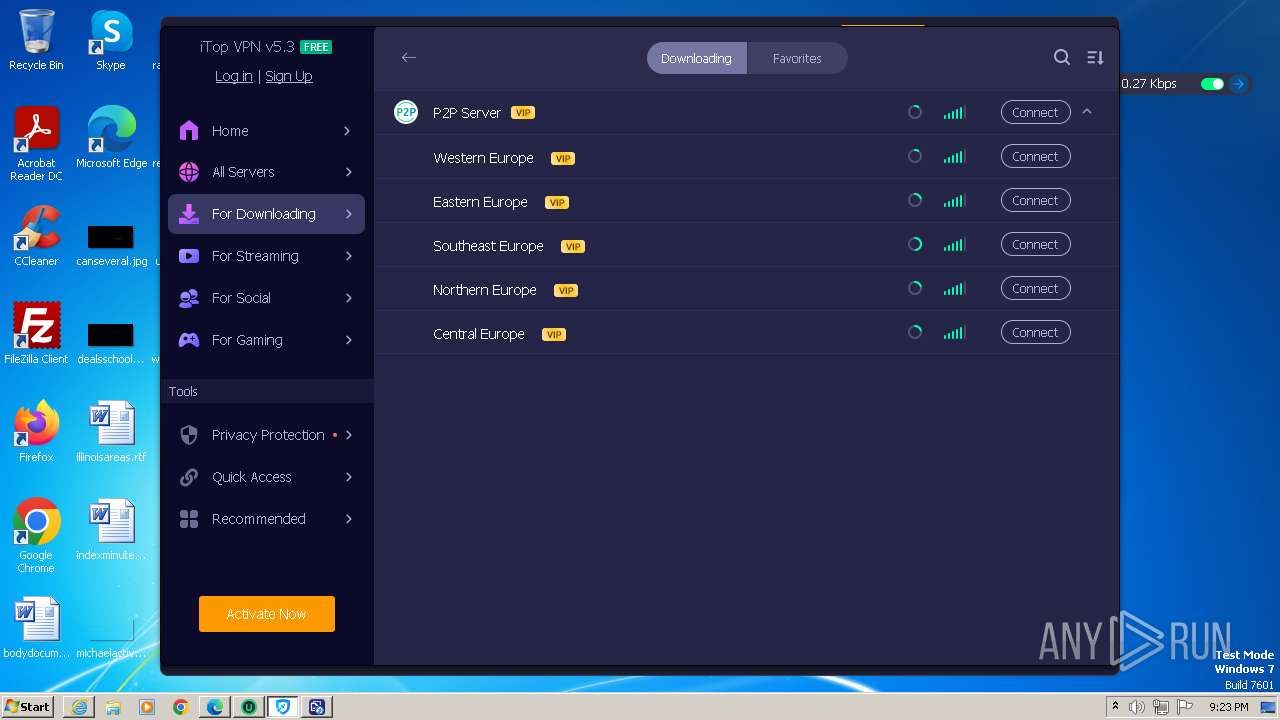Expand the For Gaming chevron
This screenshot has width=1280, height=720.
pyautogui.click(x=347, y=340)
